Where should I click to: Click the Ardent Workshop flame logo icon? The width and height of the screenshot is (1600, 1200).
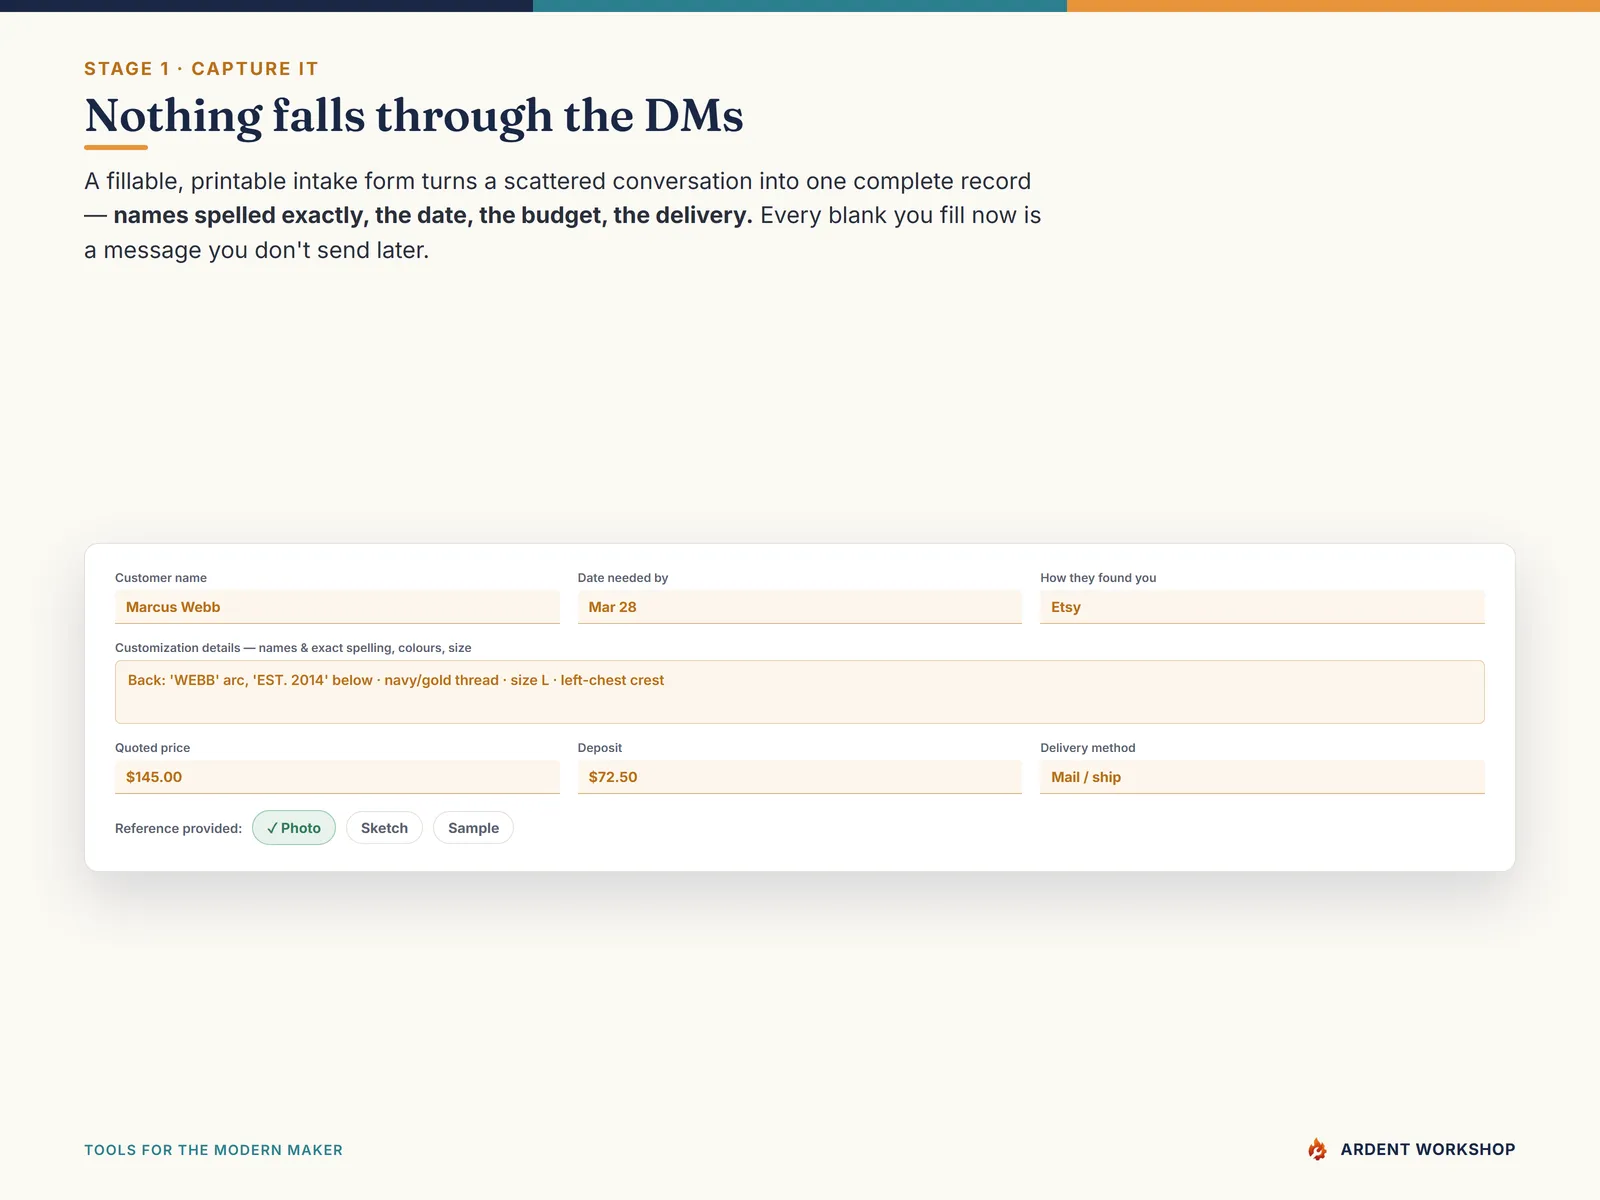click(x=1318, y=1149)
